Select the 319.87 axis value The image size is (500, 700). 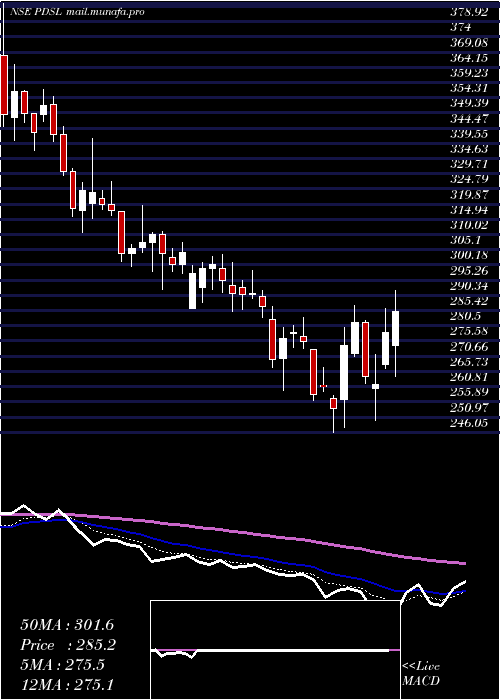(x=469, y=195)
